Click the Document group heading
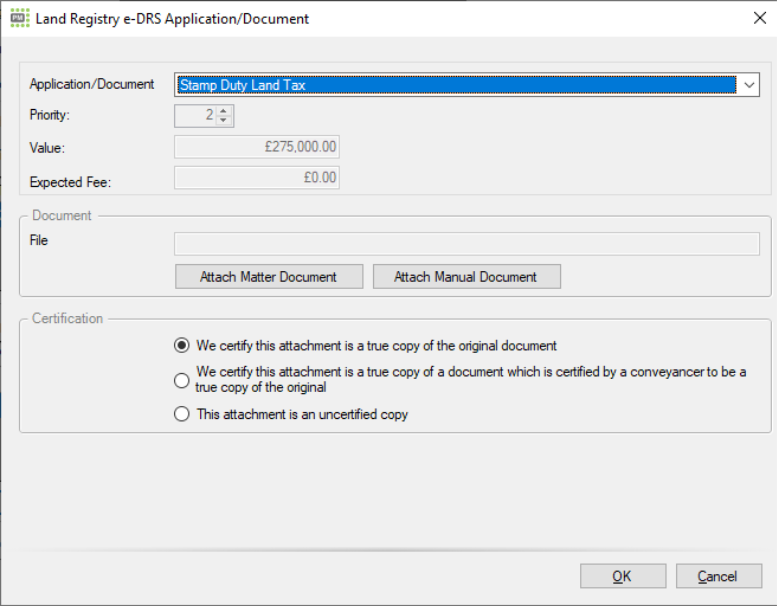 [x=61, y=215]
